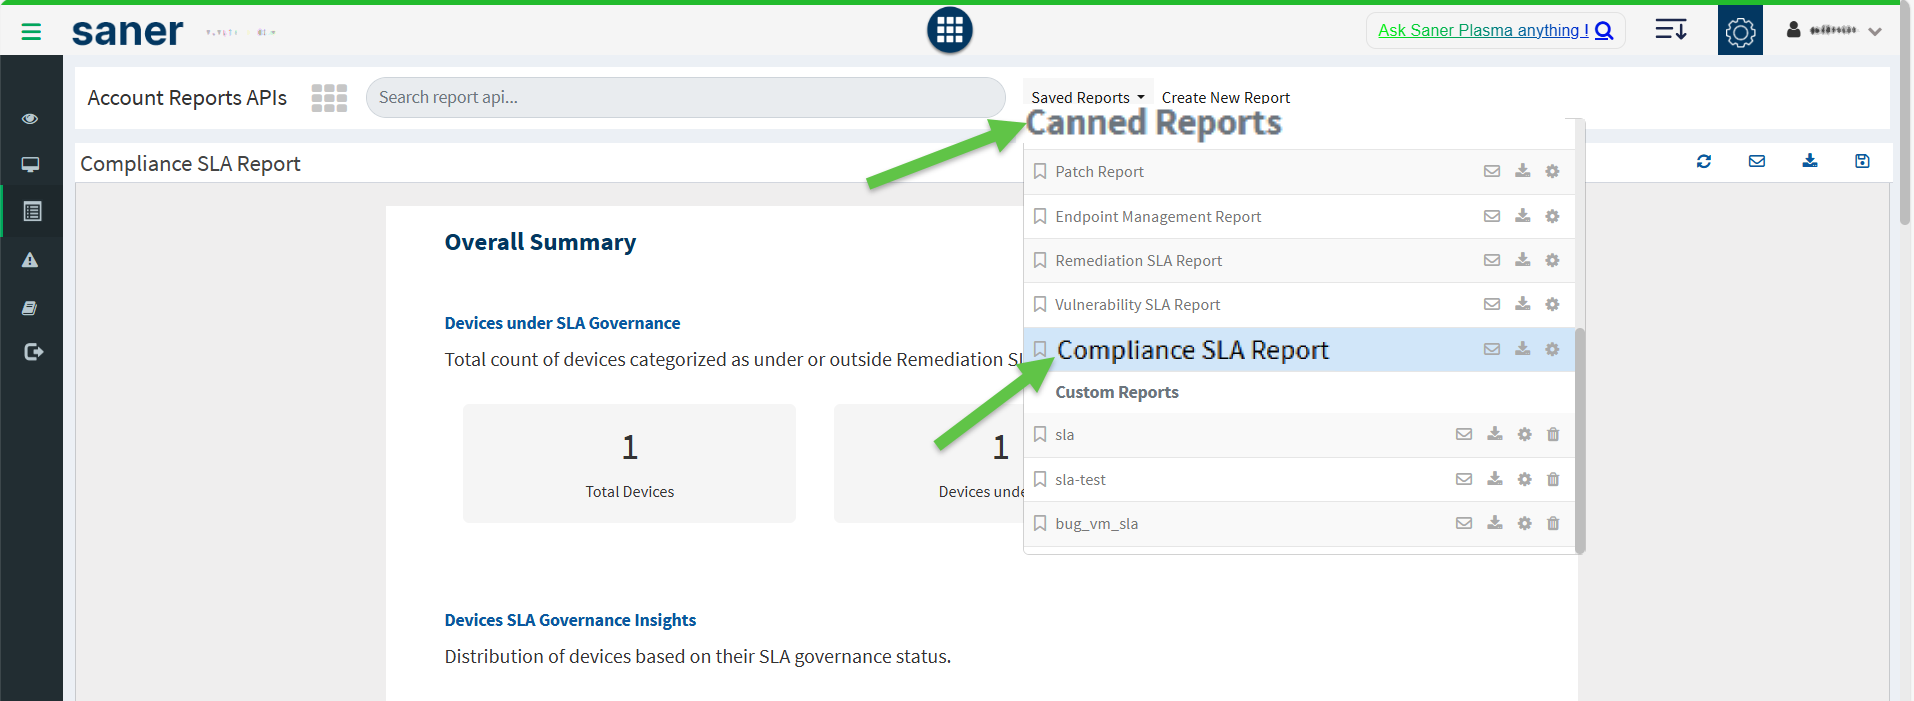Open the hamburger menu in the header
Viewport: 1914px width, 701px height.
[31, 32]
